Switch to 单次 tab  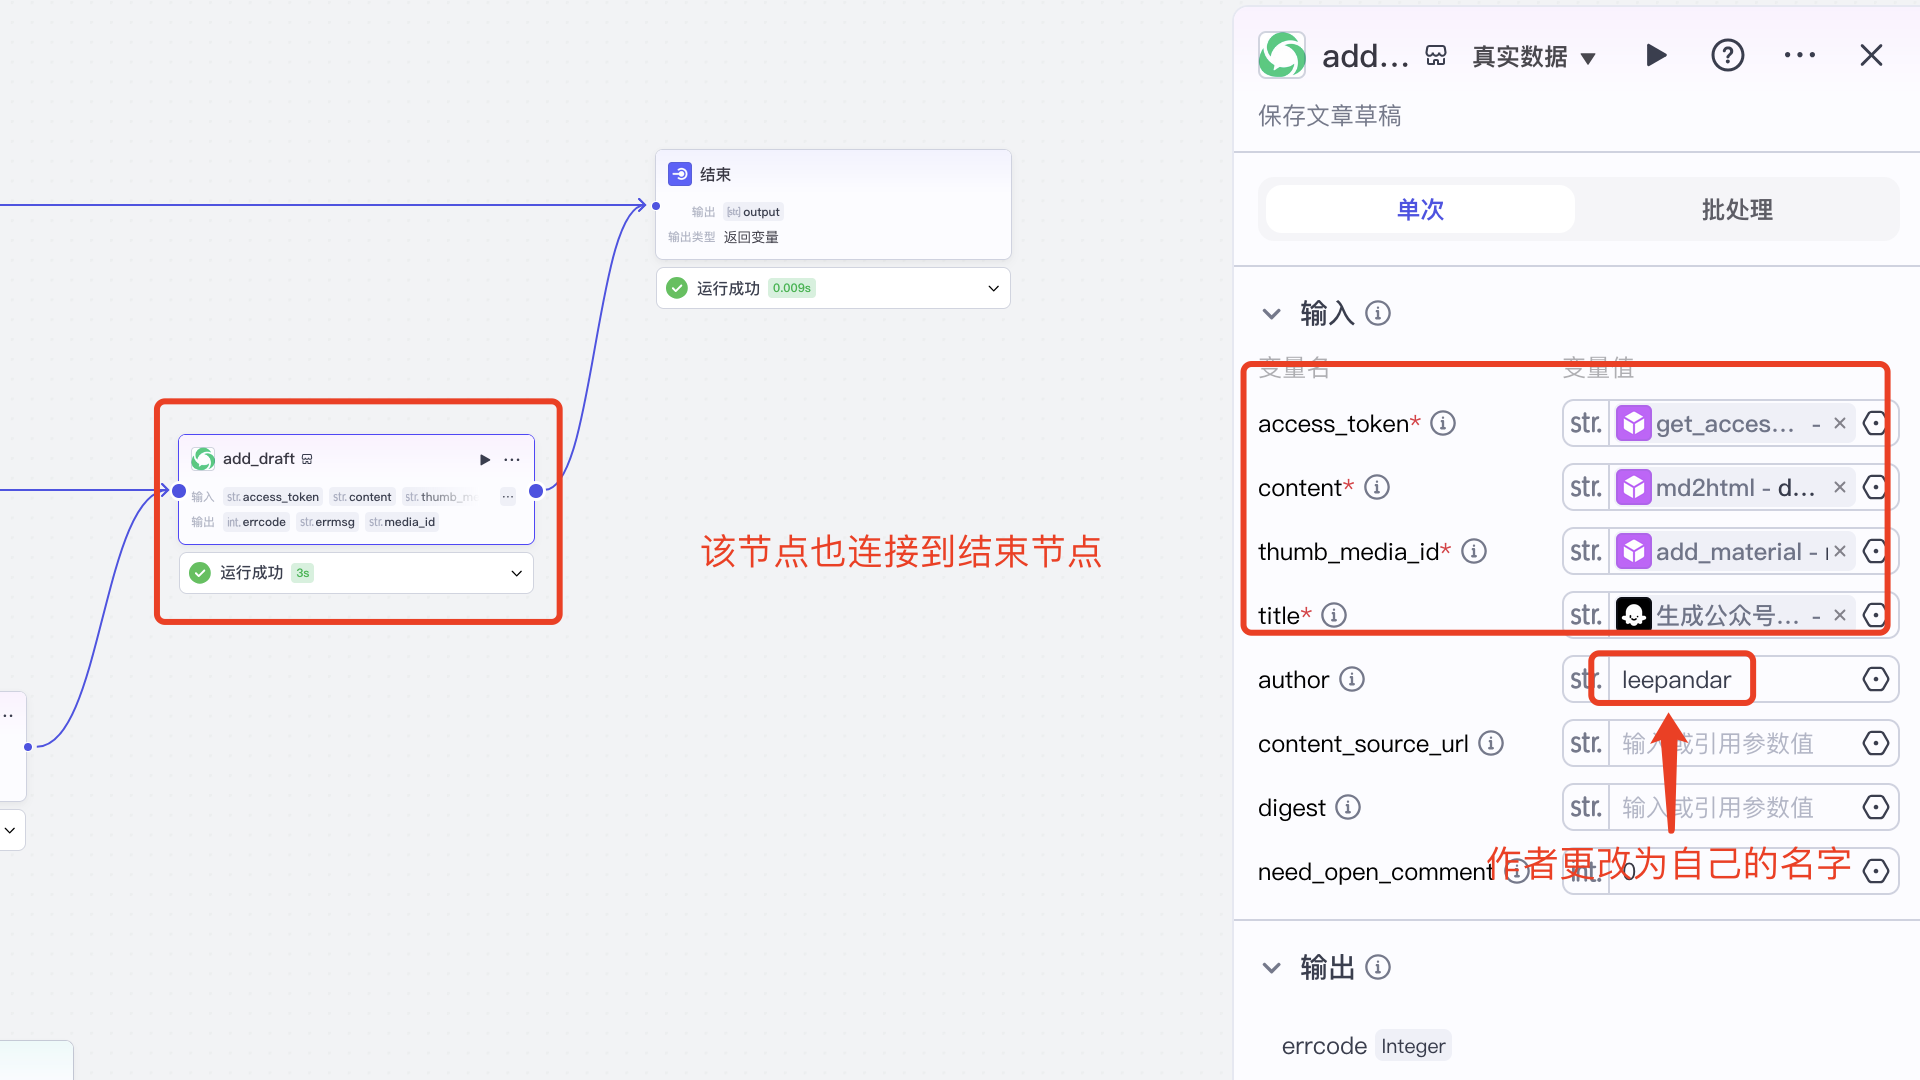1420,209
